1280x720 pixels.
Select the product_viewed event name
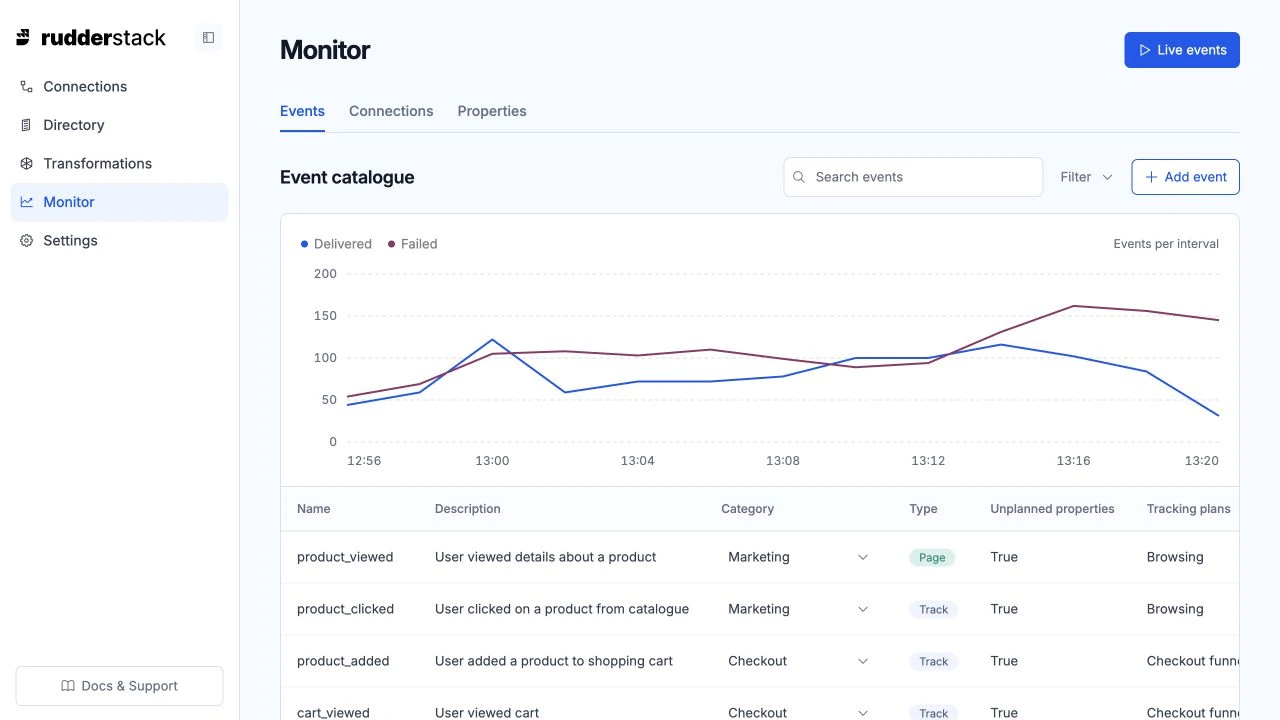(345, 557)
